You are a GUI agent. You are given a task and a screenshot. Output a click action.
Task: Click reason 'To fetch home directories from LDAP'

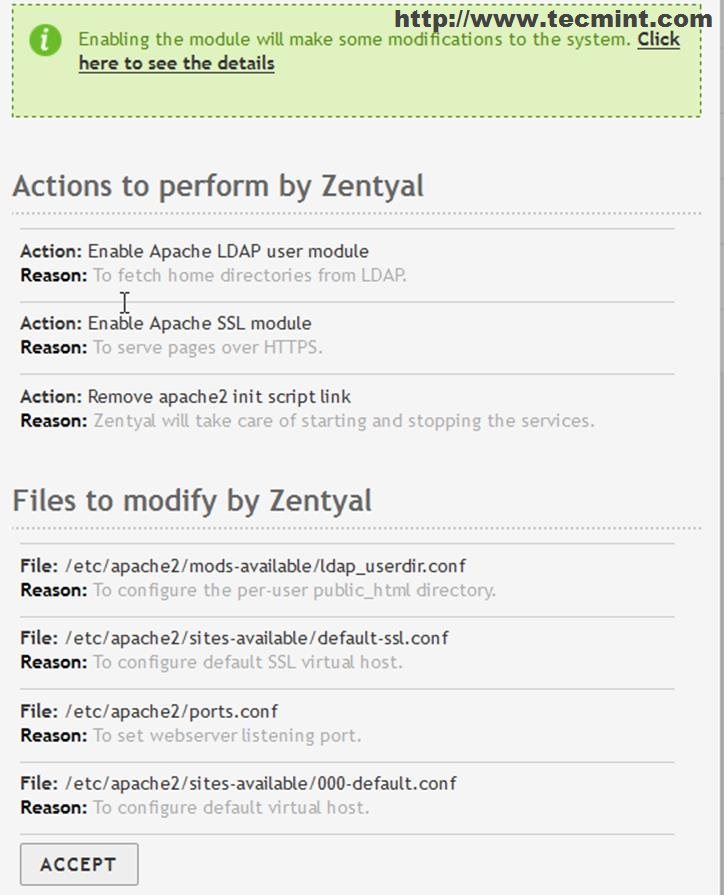250,275
